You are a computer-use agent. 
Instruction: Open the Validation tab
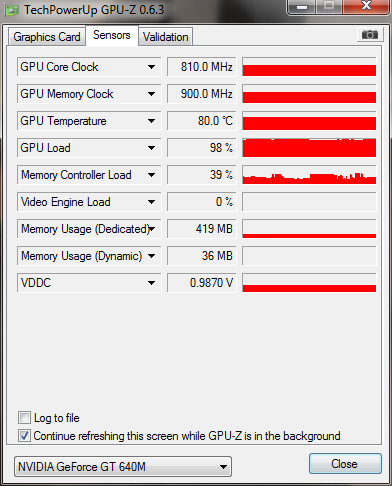(x=166, y=37)
